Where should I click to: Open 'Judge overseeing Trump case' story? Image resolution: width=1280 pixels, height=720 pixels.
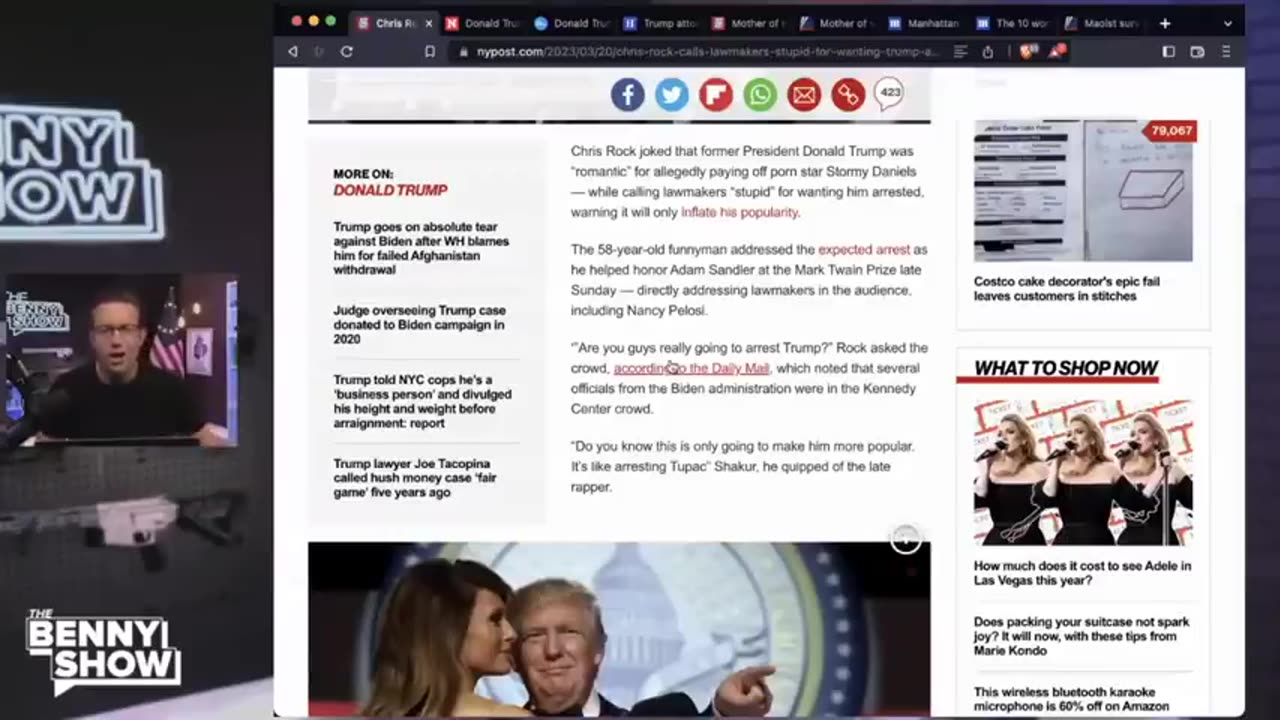(419, 325)
